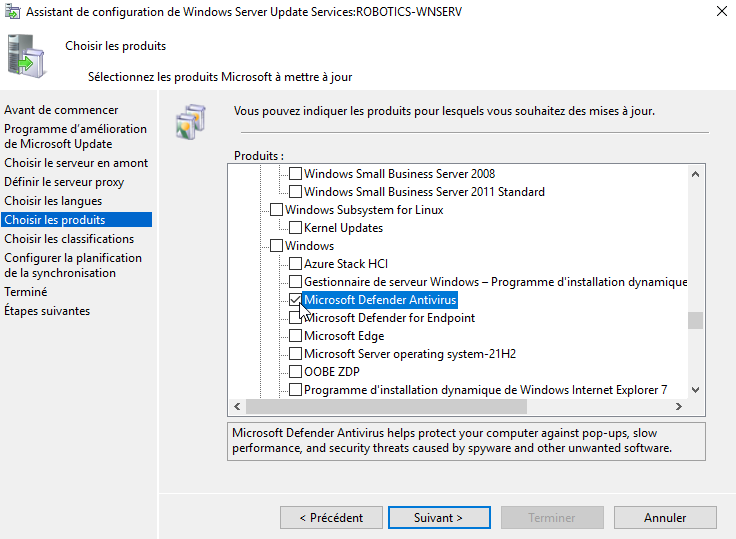Click the Suivant button
The width and height of the screenshot is (736, 539).
[439, 517]
